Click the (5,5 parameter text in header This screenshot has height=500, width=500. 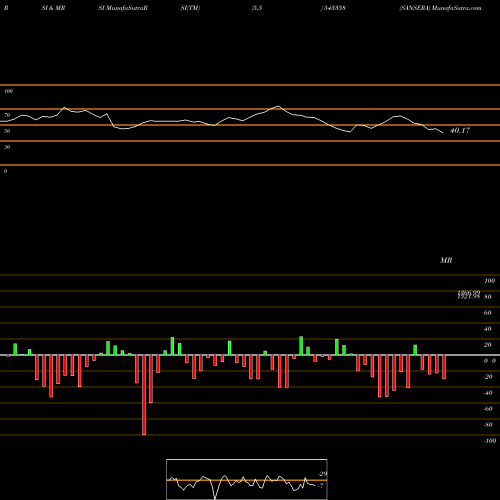[257, 8]
